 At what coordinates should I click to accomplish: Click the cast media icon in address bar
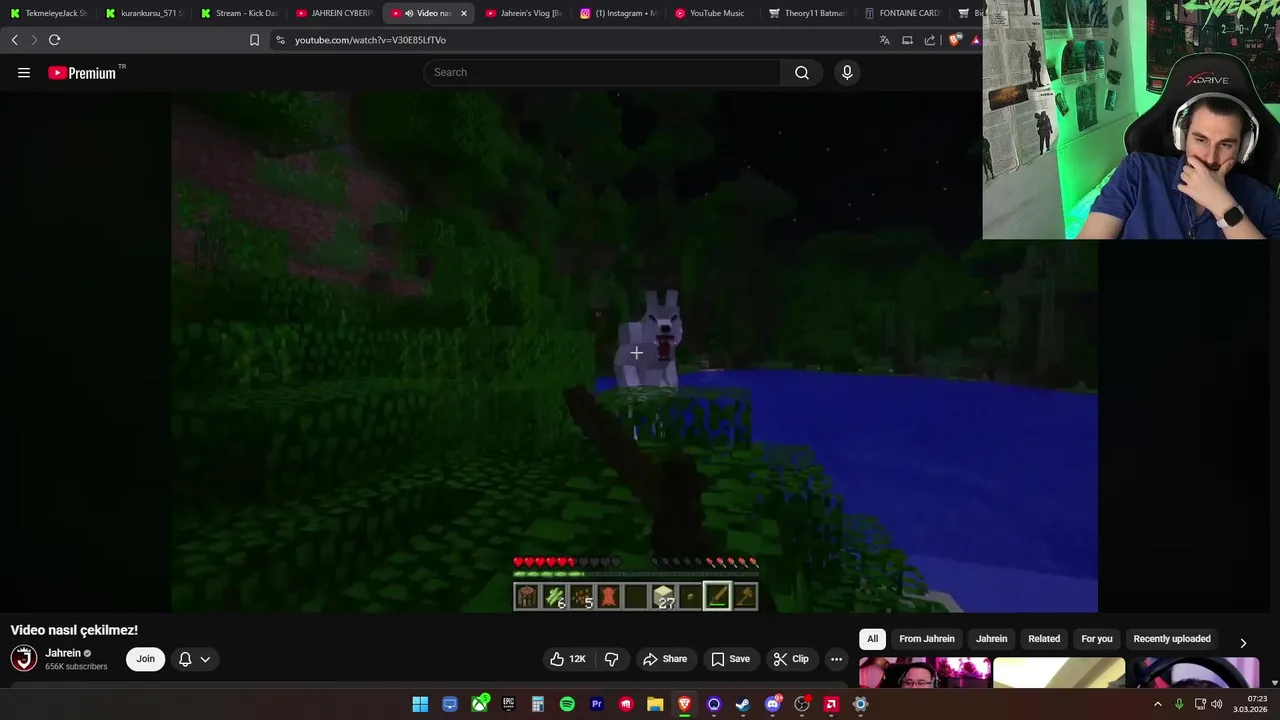(907, 40)
